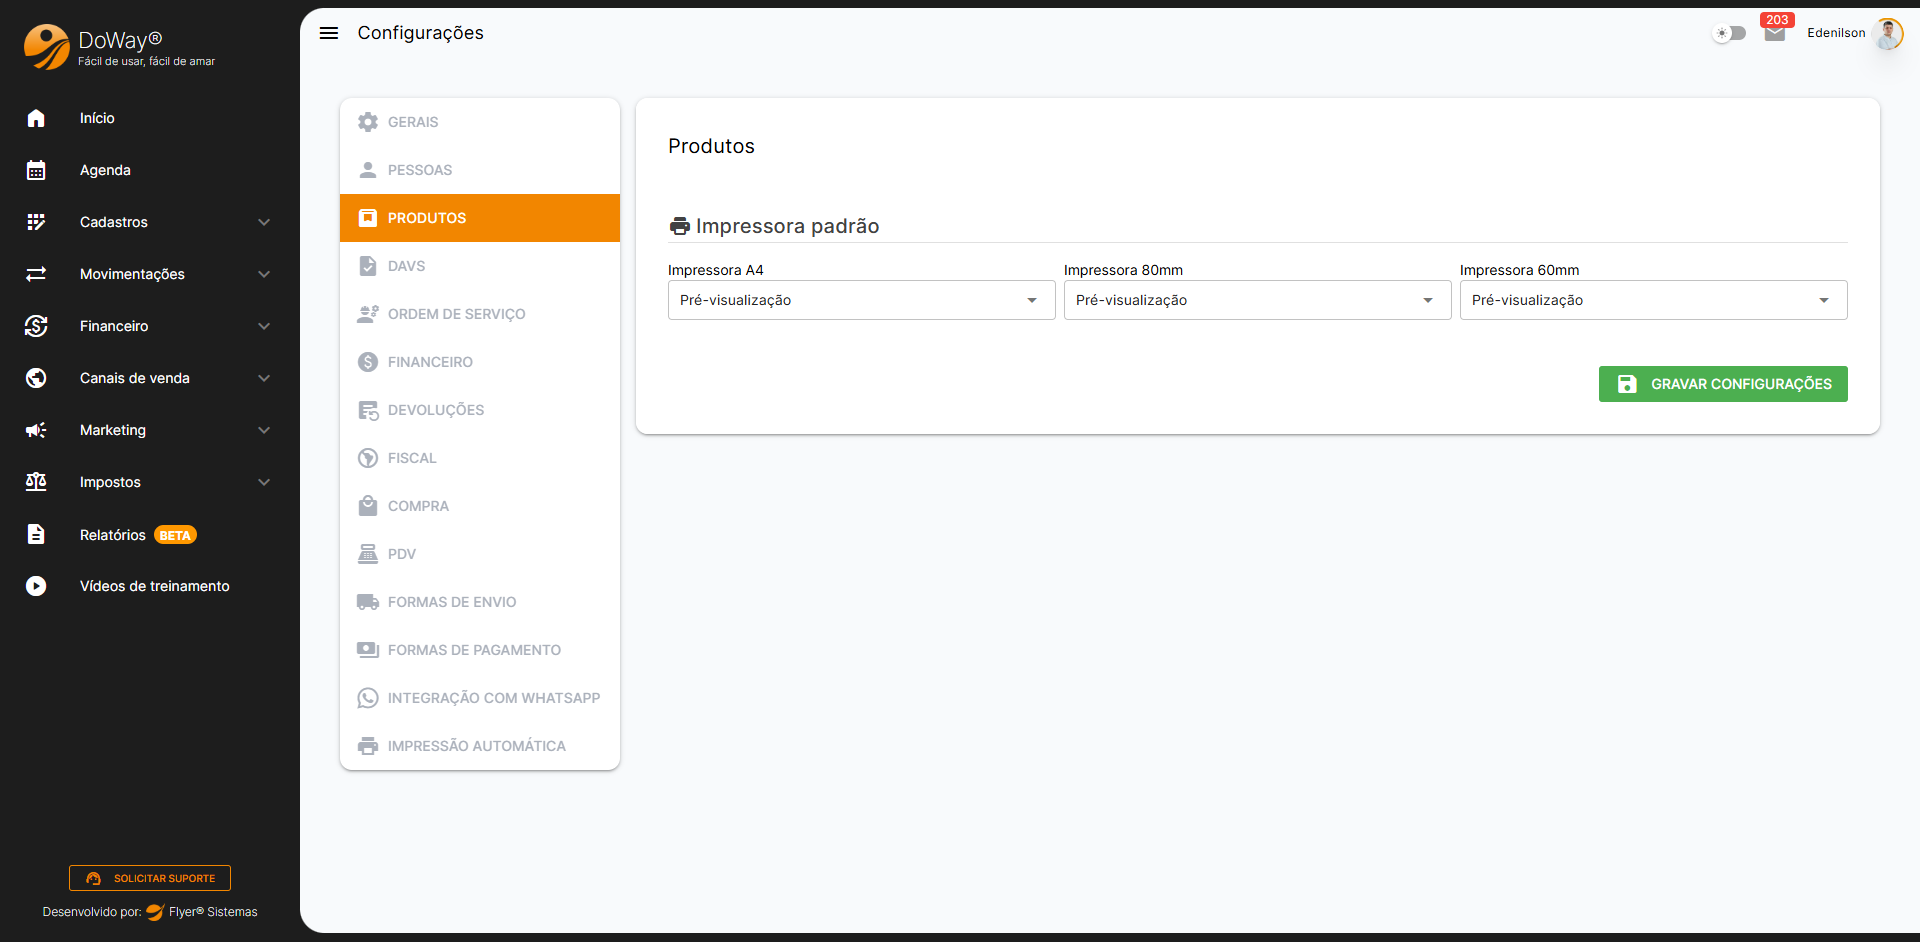Open the hamburger menu icon
1920x942 pixels.
328,33
